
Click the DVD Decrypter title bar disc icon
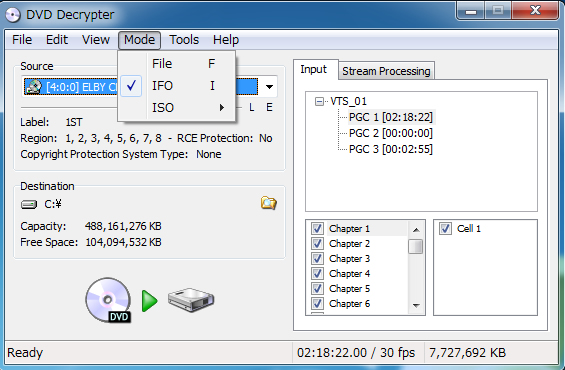pos(13,15)
